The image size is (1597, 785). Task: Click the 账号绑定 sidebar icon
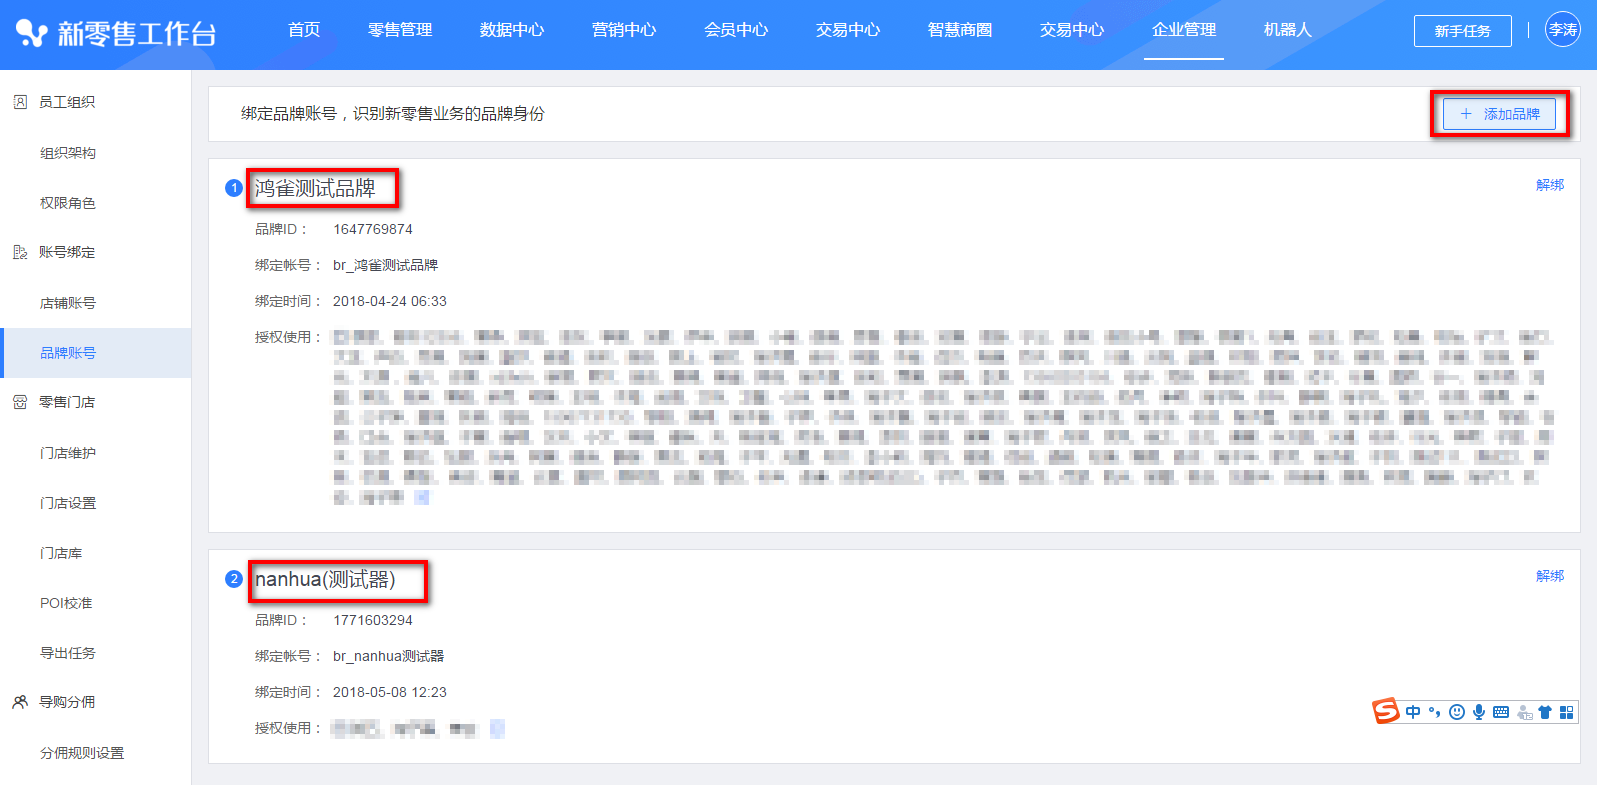tap(20, 252)
